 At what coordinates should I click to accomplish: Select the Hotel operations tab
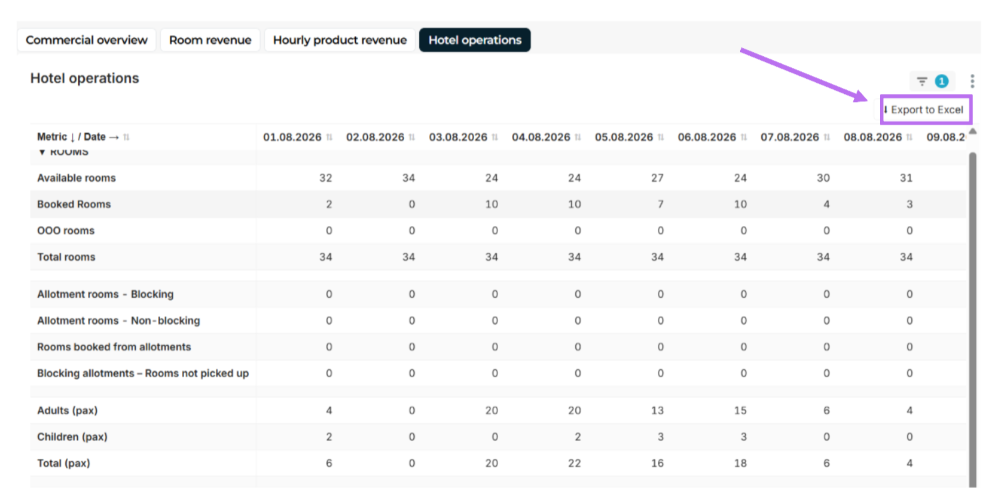coord(474,40)
